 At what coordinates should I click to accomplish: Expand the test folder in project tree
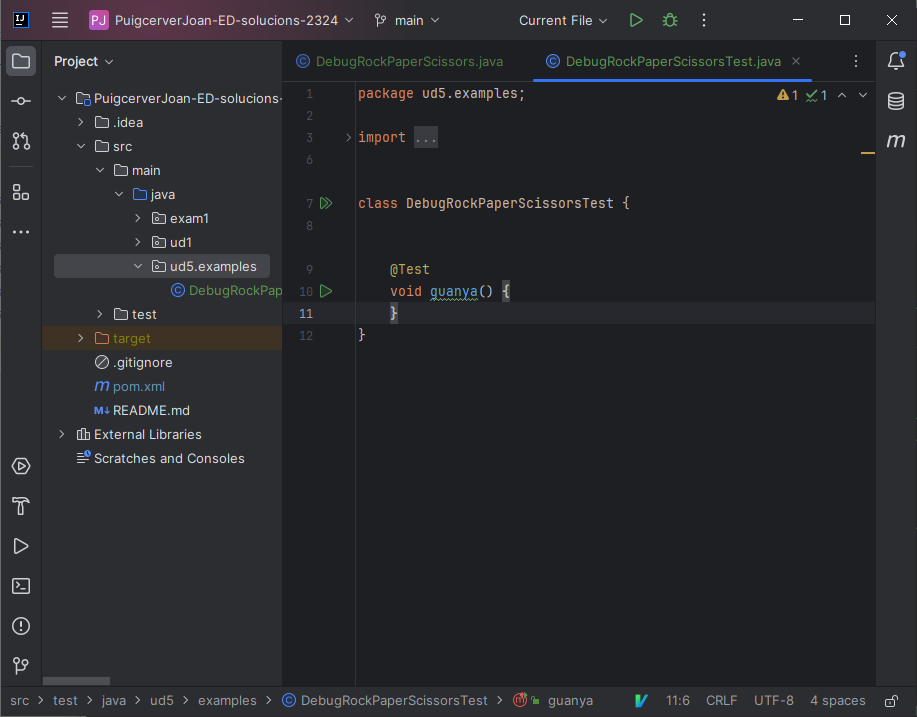point(100,314)
